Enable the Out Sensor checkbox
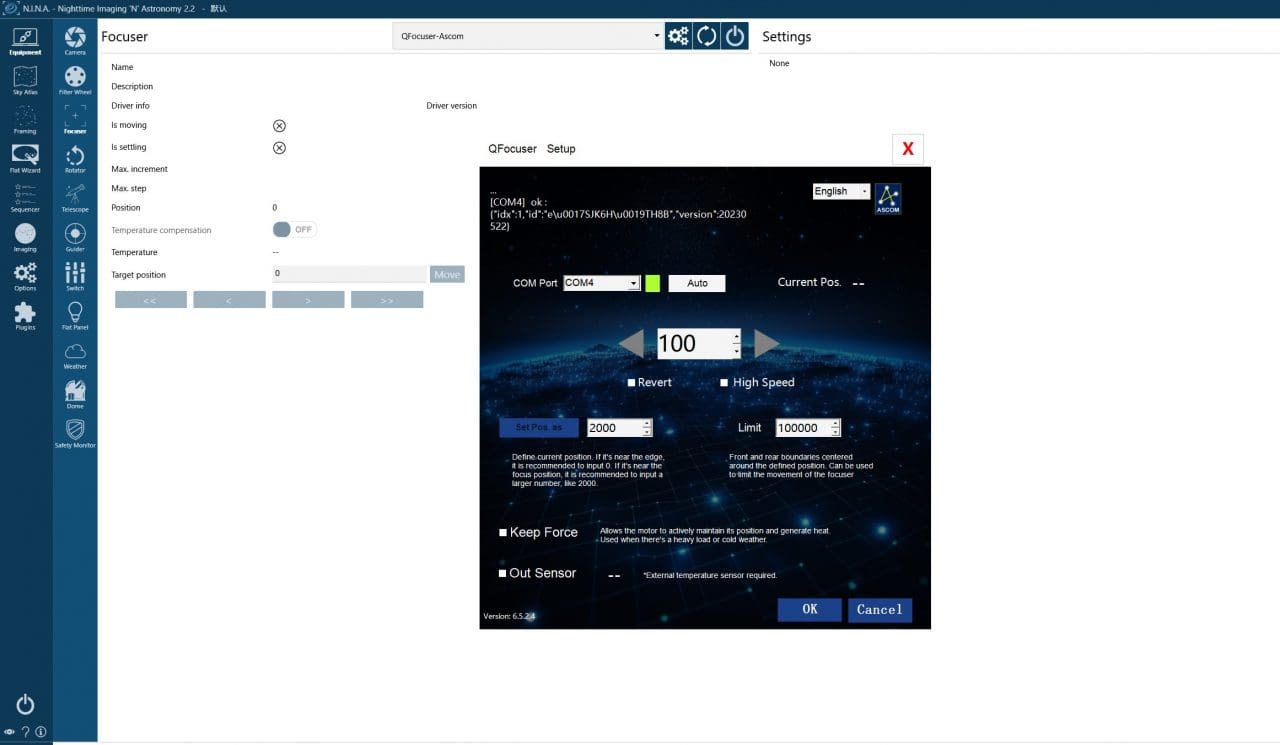This screenshot has height=745, width=1280. (x=502, y=574)
